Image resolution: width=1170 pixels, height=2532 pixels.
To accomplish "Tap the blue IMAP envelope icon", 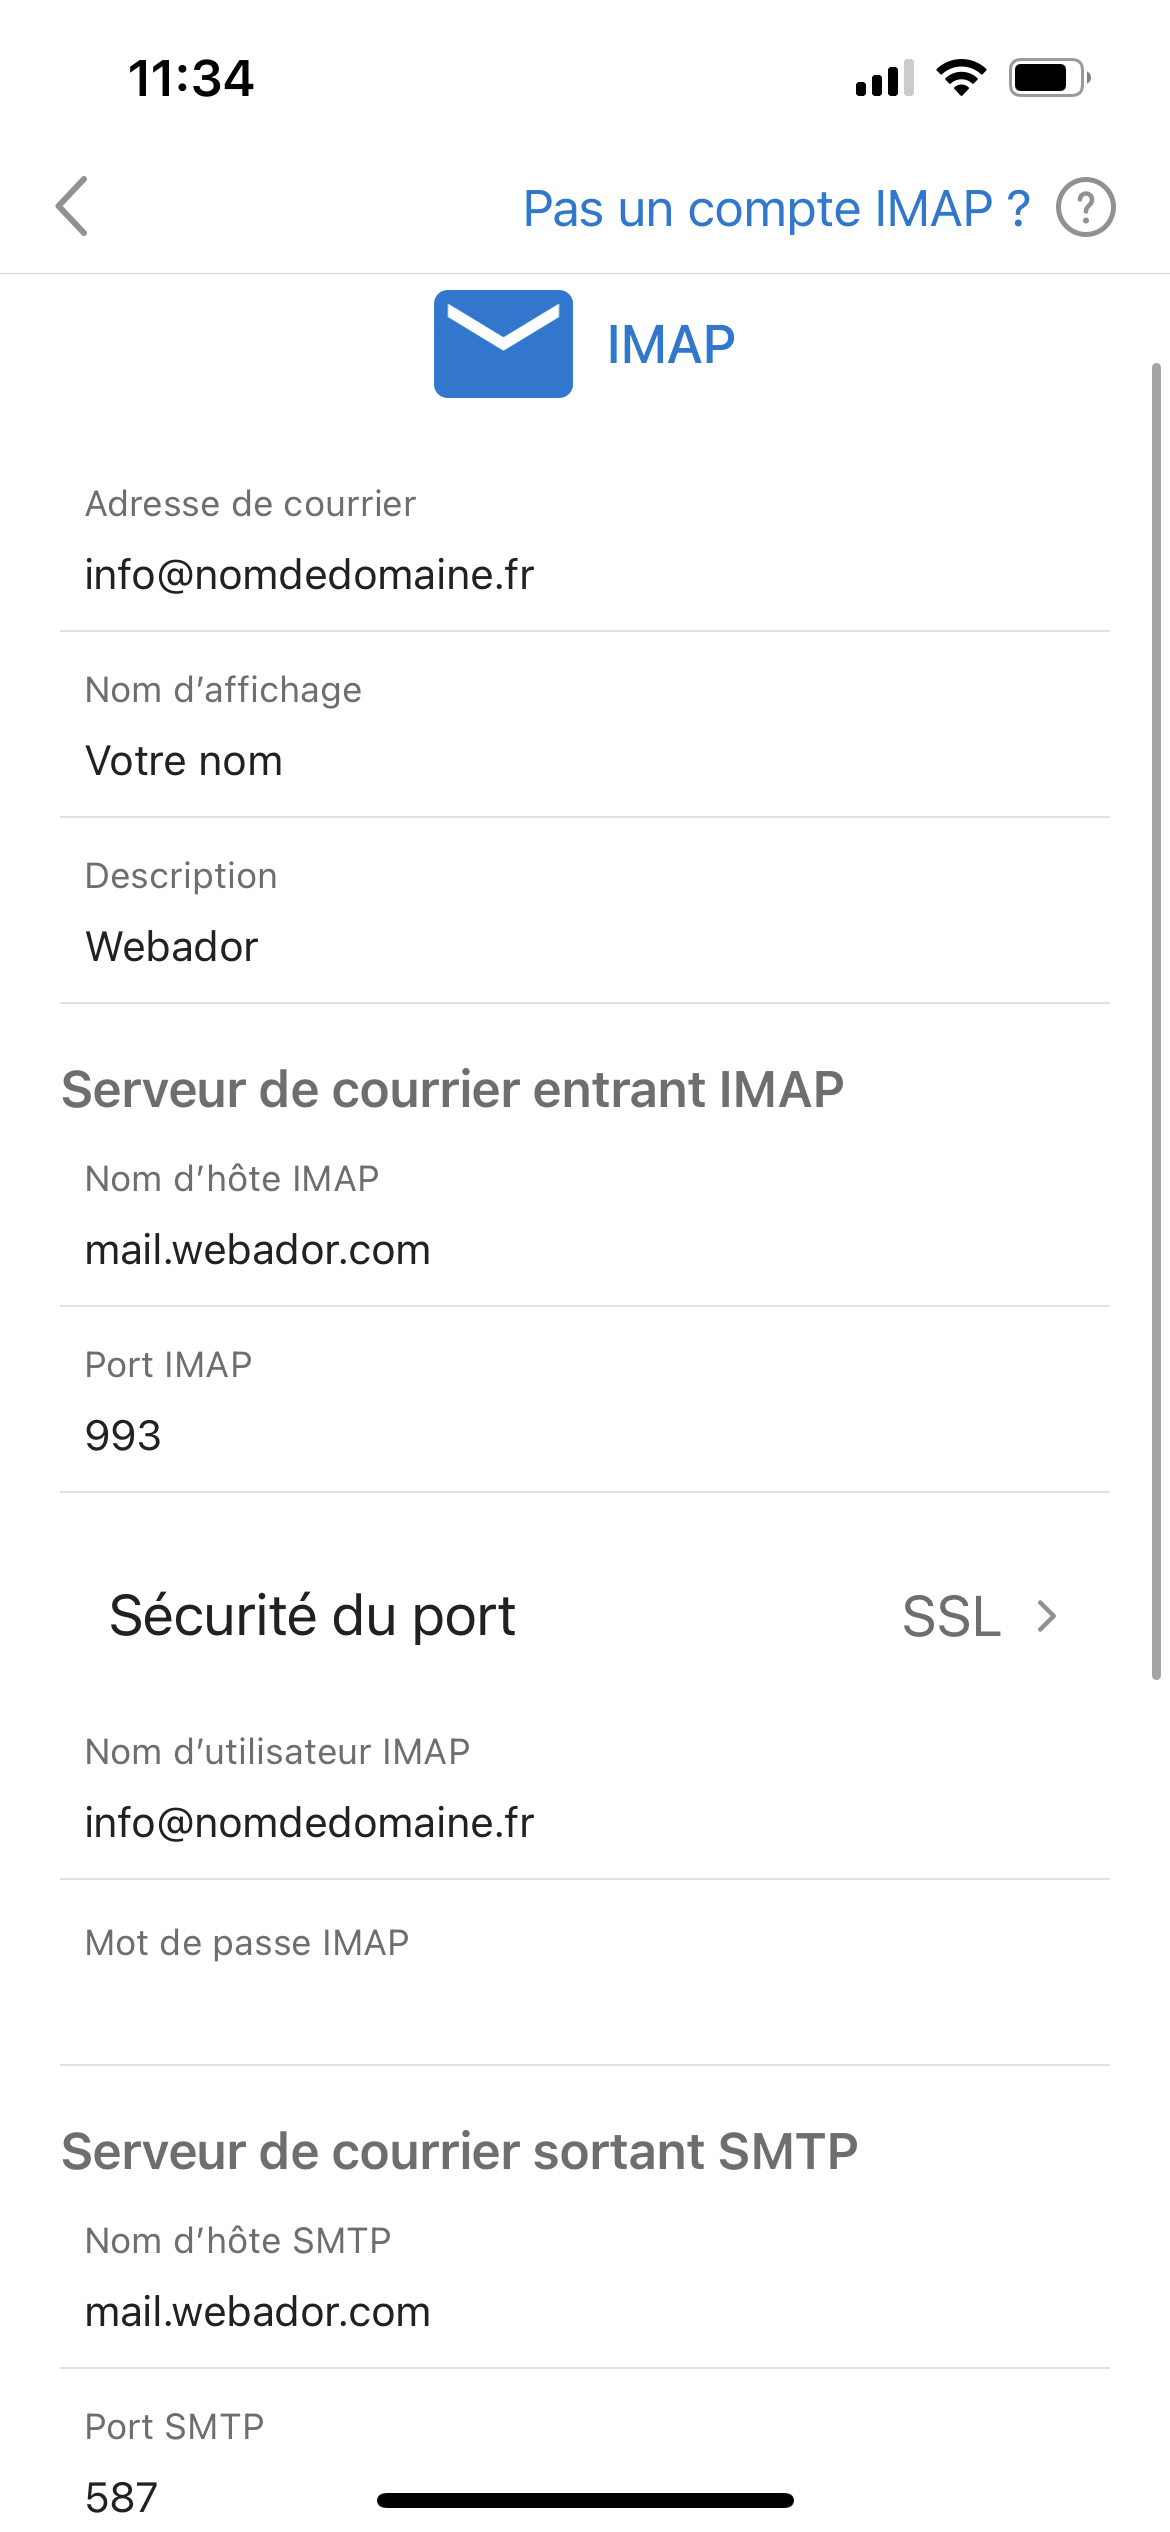I will tap(503, 344).
